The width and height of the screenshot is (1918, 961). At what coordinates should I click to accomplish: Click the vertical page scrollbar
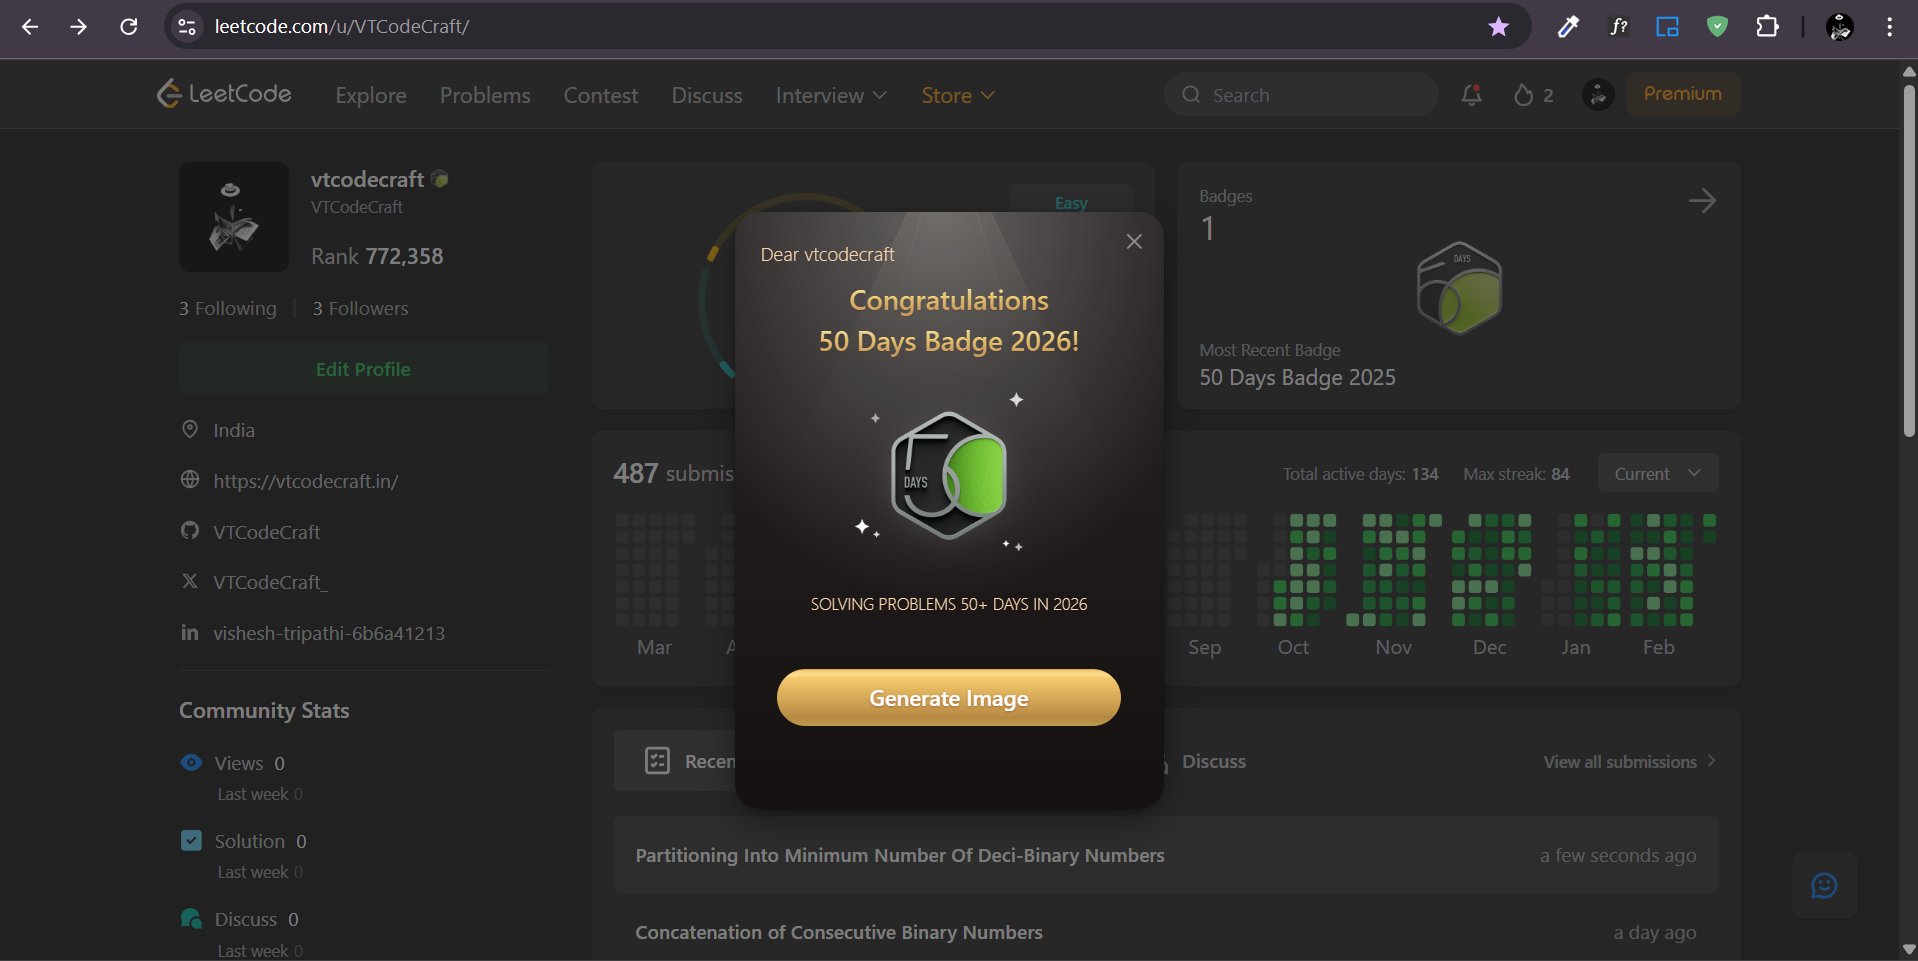coord(1909,260)
